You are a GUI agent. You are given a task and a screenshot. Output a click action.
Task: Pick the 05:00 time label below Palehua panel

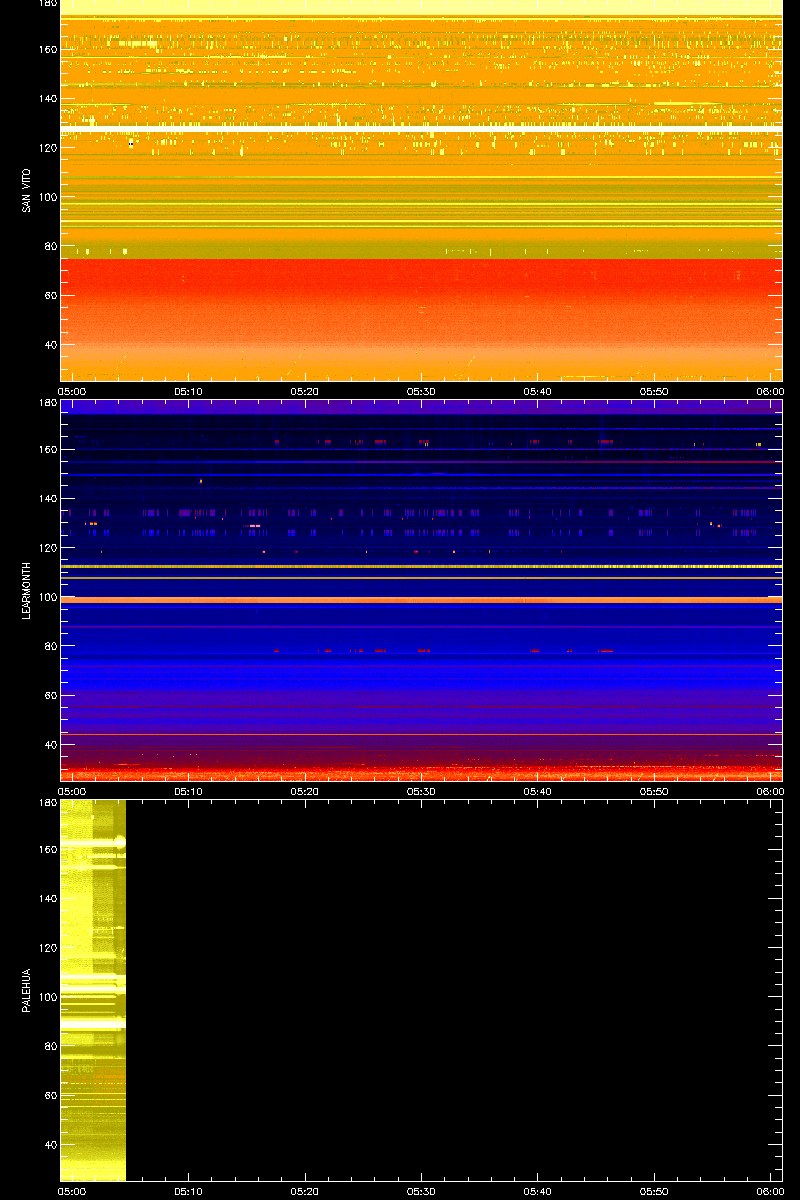pos(73,1191)
